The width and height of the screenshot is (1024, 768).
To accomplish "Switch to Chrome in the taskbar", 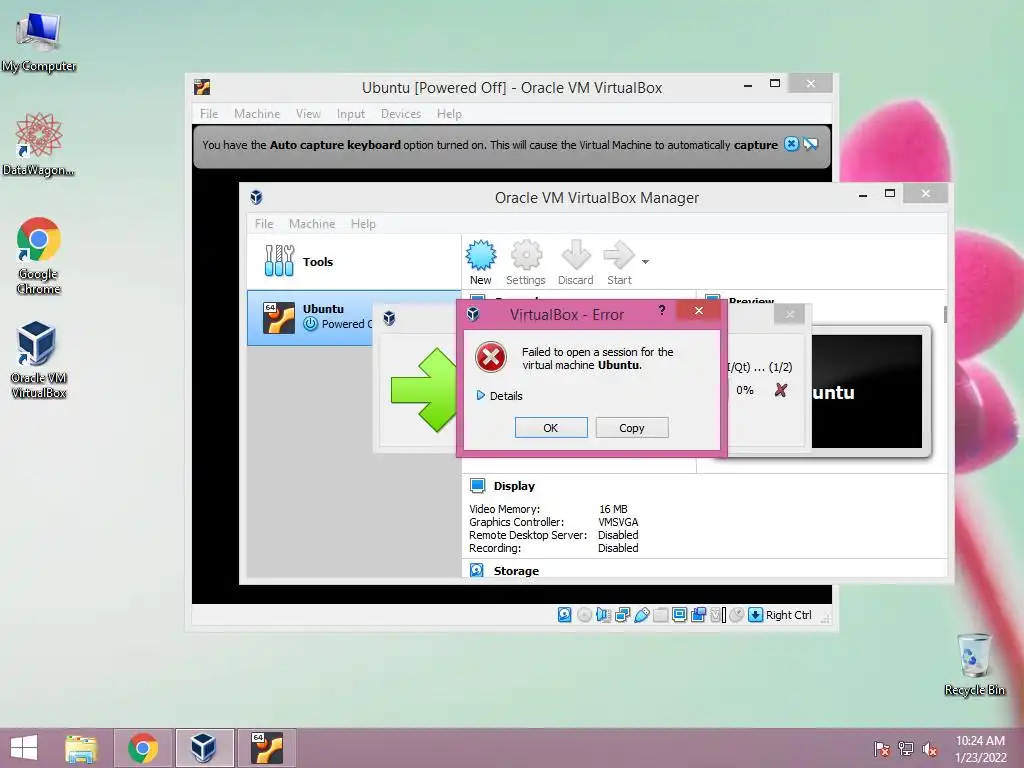I will [x=143, y=748].
